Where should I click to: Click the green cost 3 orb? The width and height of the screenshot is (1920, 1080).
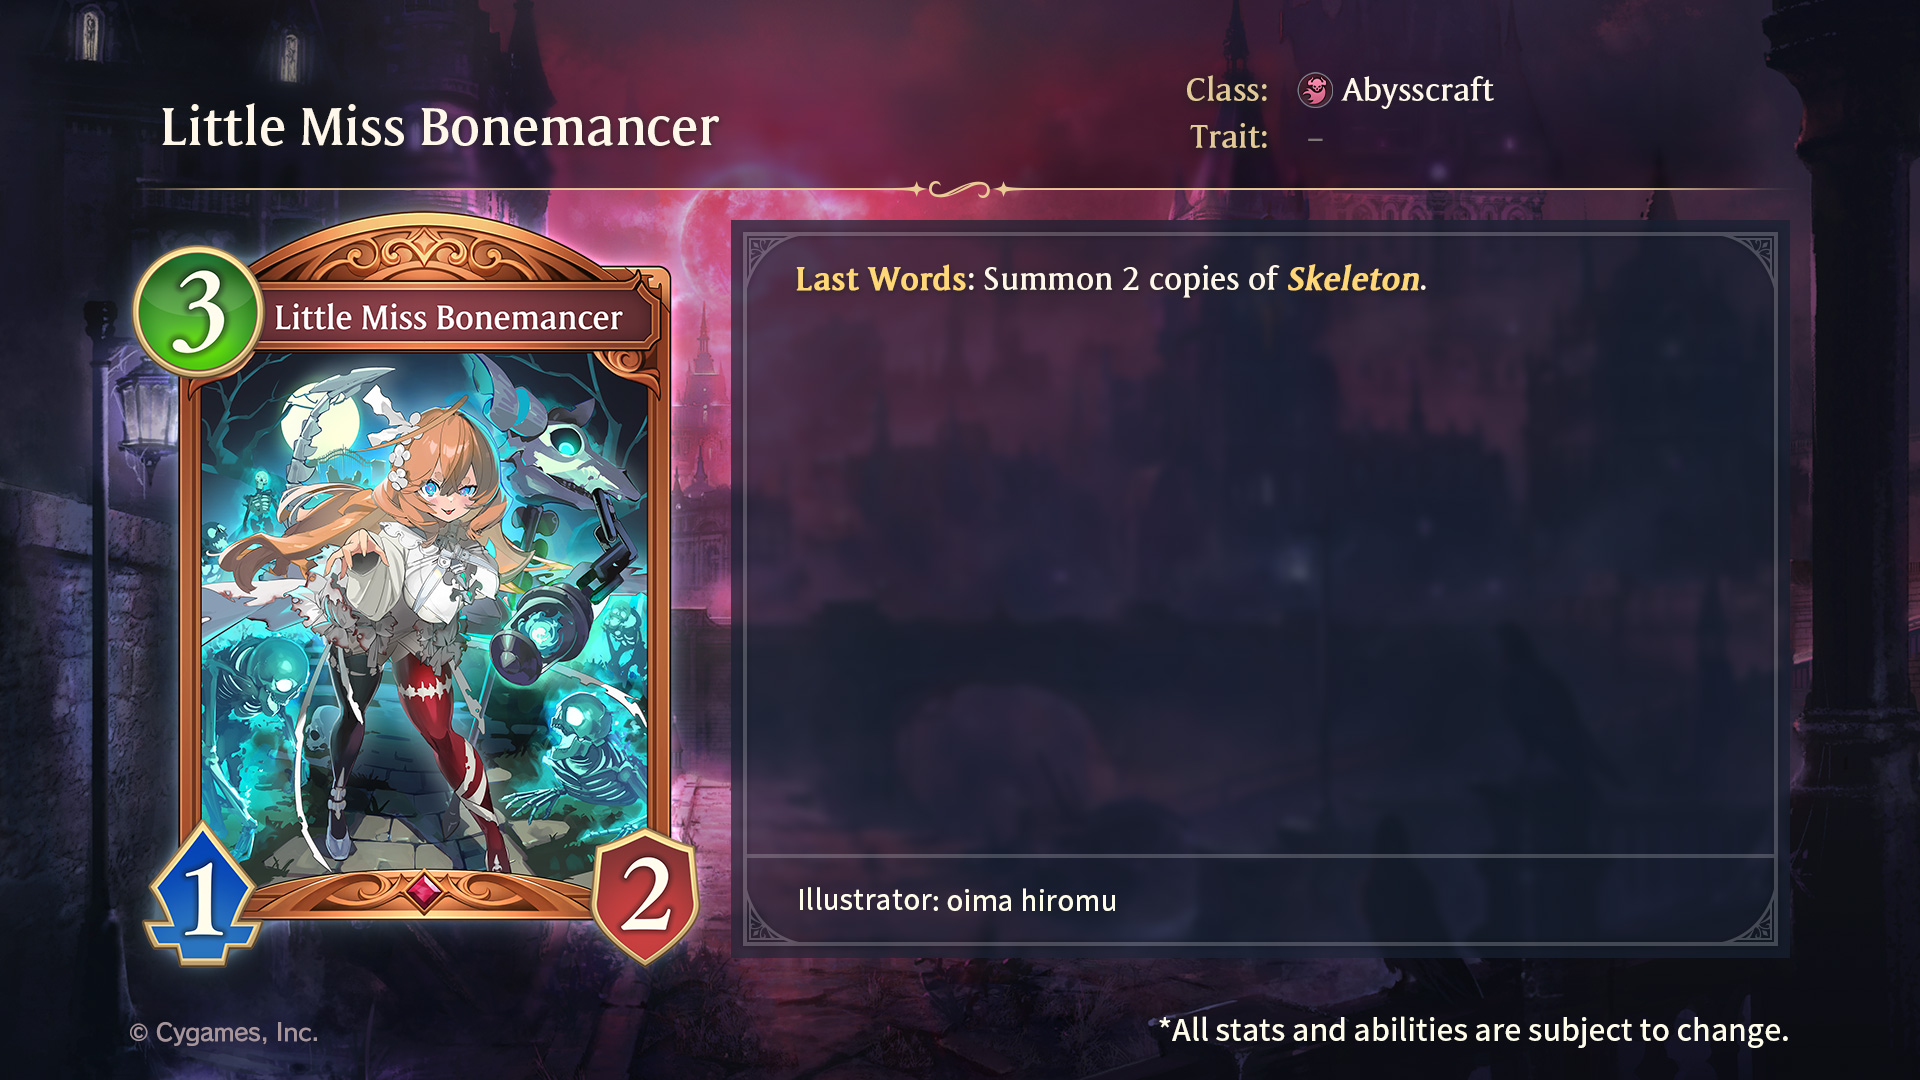point(198,312)
